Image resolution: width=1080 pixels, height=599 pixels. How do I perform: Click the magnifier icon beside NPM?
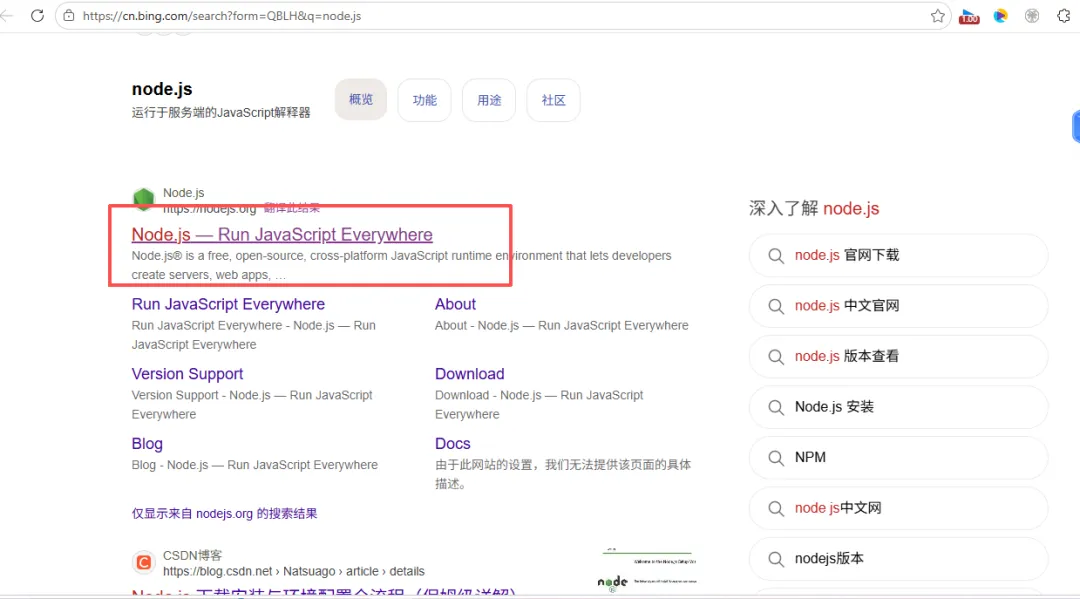pyautogui.click(x=776, y=458)
